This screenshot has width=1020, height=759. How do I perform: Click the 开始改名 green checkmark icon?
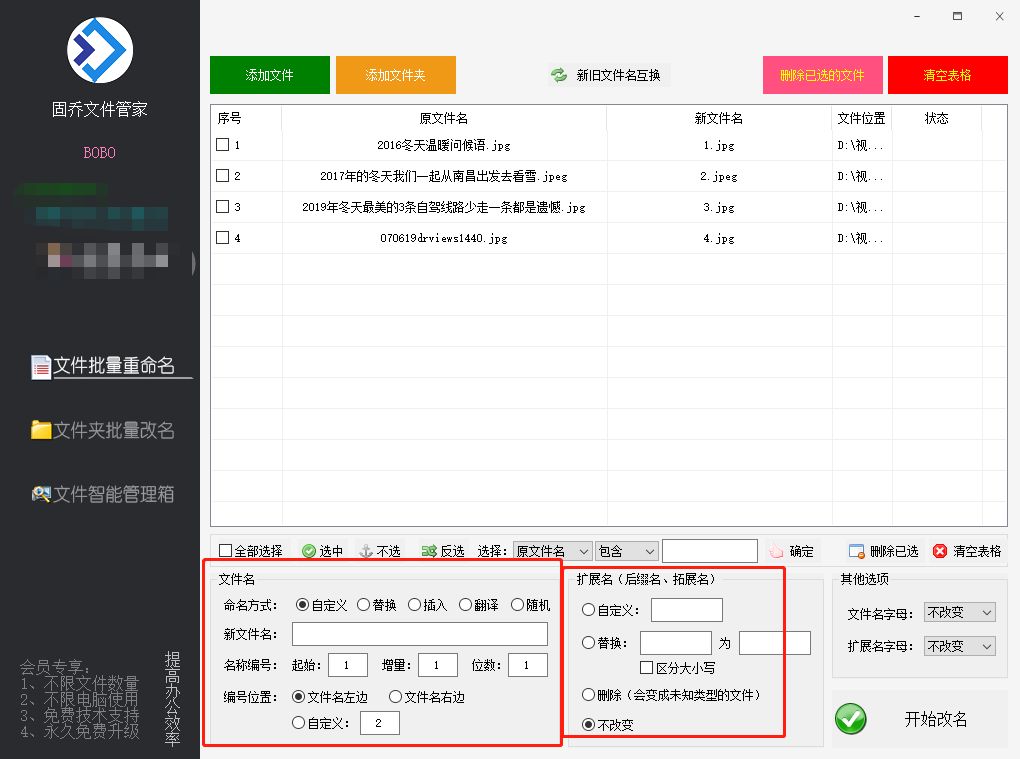pos(851,719)
